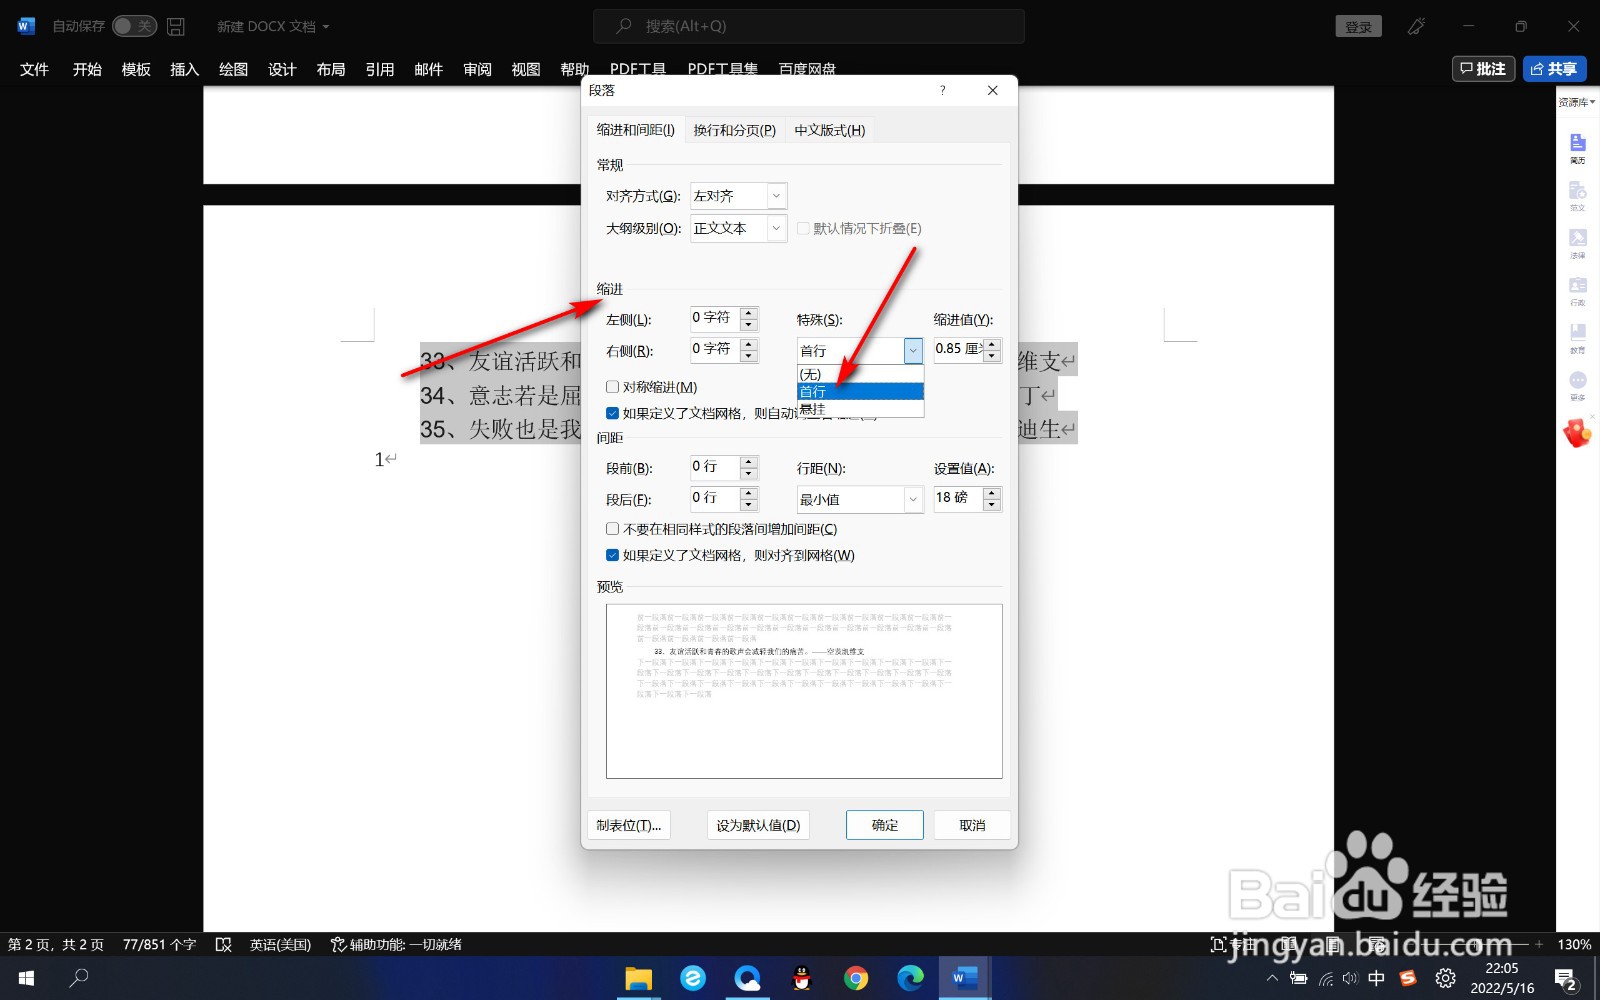Open File Explorer from taskbar
This screenshot has height=1000, width=1600.
(638, 978)
